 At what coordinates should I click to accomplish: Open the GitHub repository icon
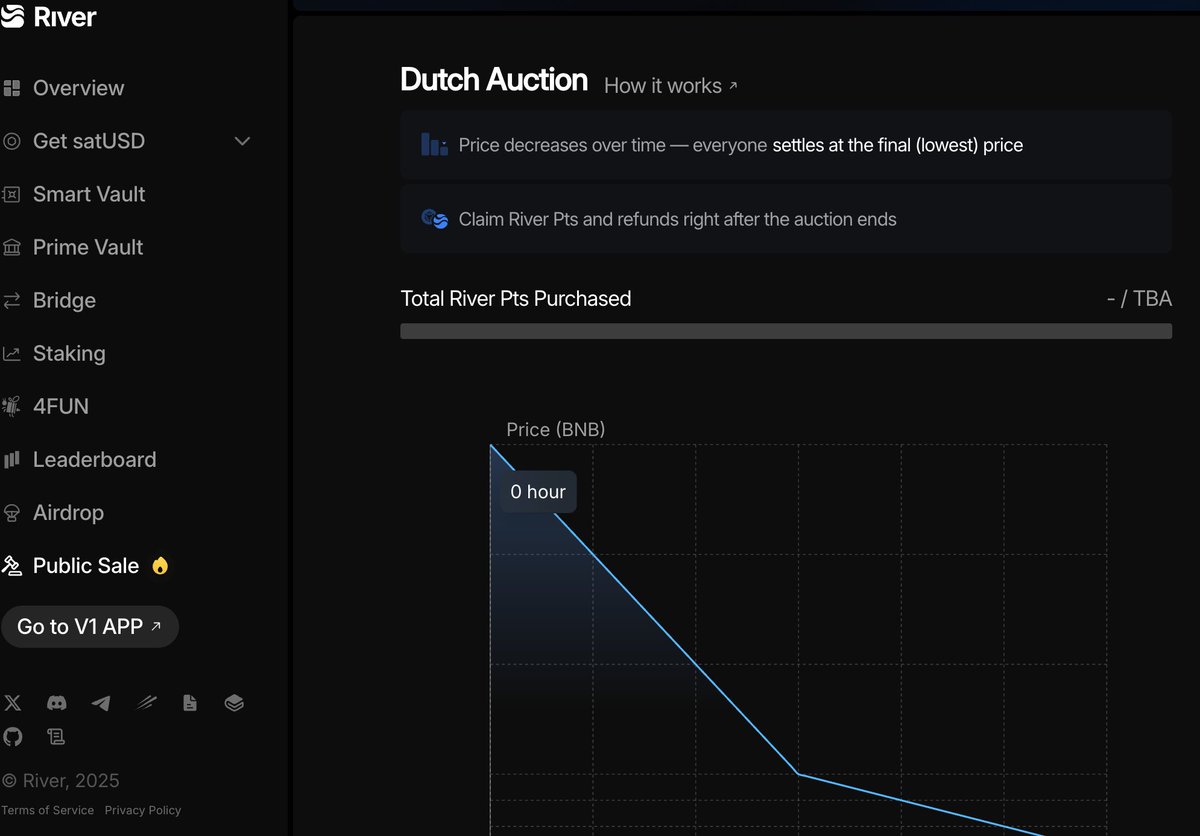click(x=12, y=737)
